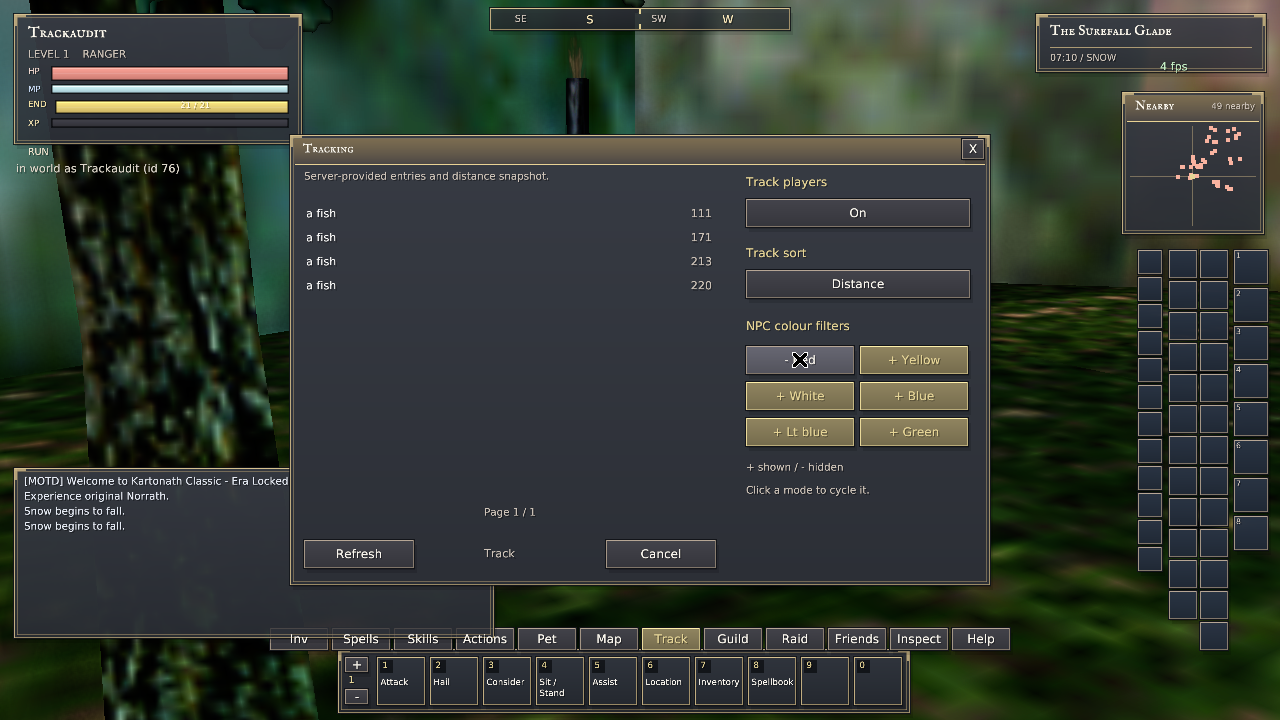This screenshot has height=720, width=1280.
Task: Toggle the Lt blue NPC colour filter
Action: (x=800, y=432)
